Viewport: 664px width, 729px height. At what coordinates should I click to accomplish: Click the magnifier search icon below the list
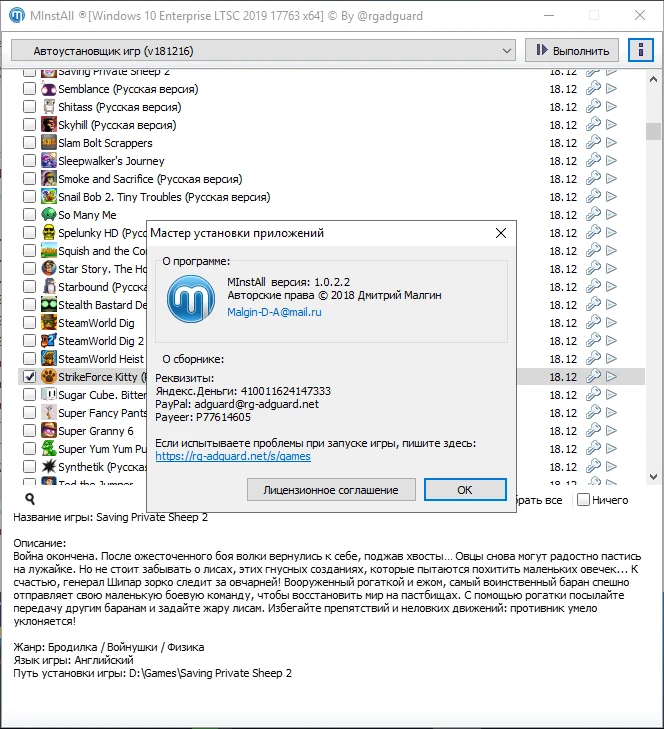tap(31, 498)
